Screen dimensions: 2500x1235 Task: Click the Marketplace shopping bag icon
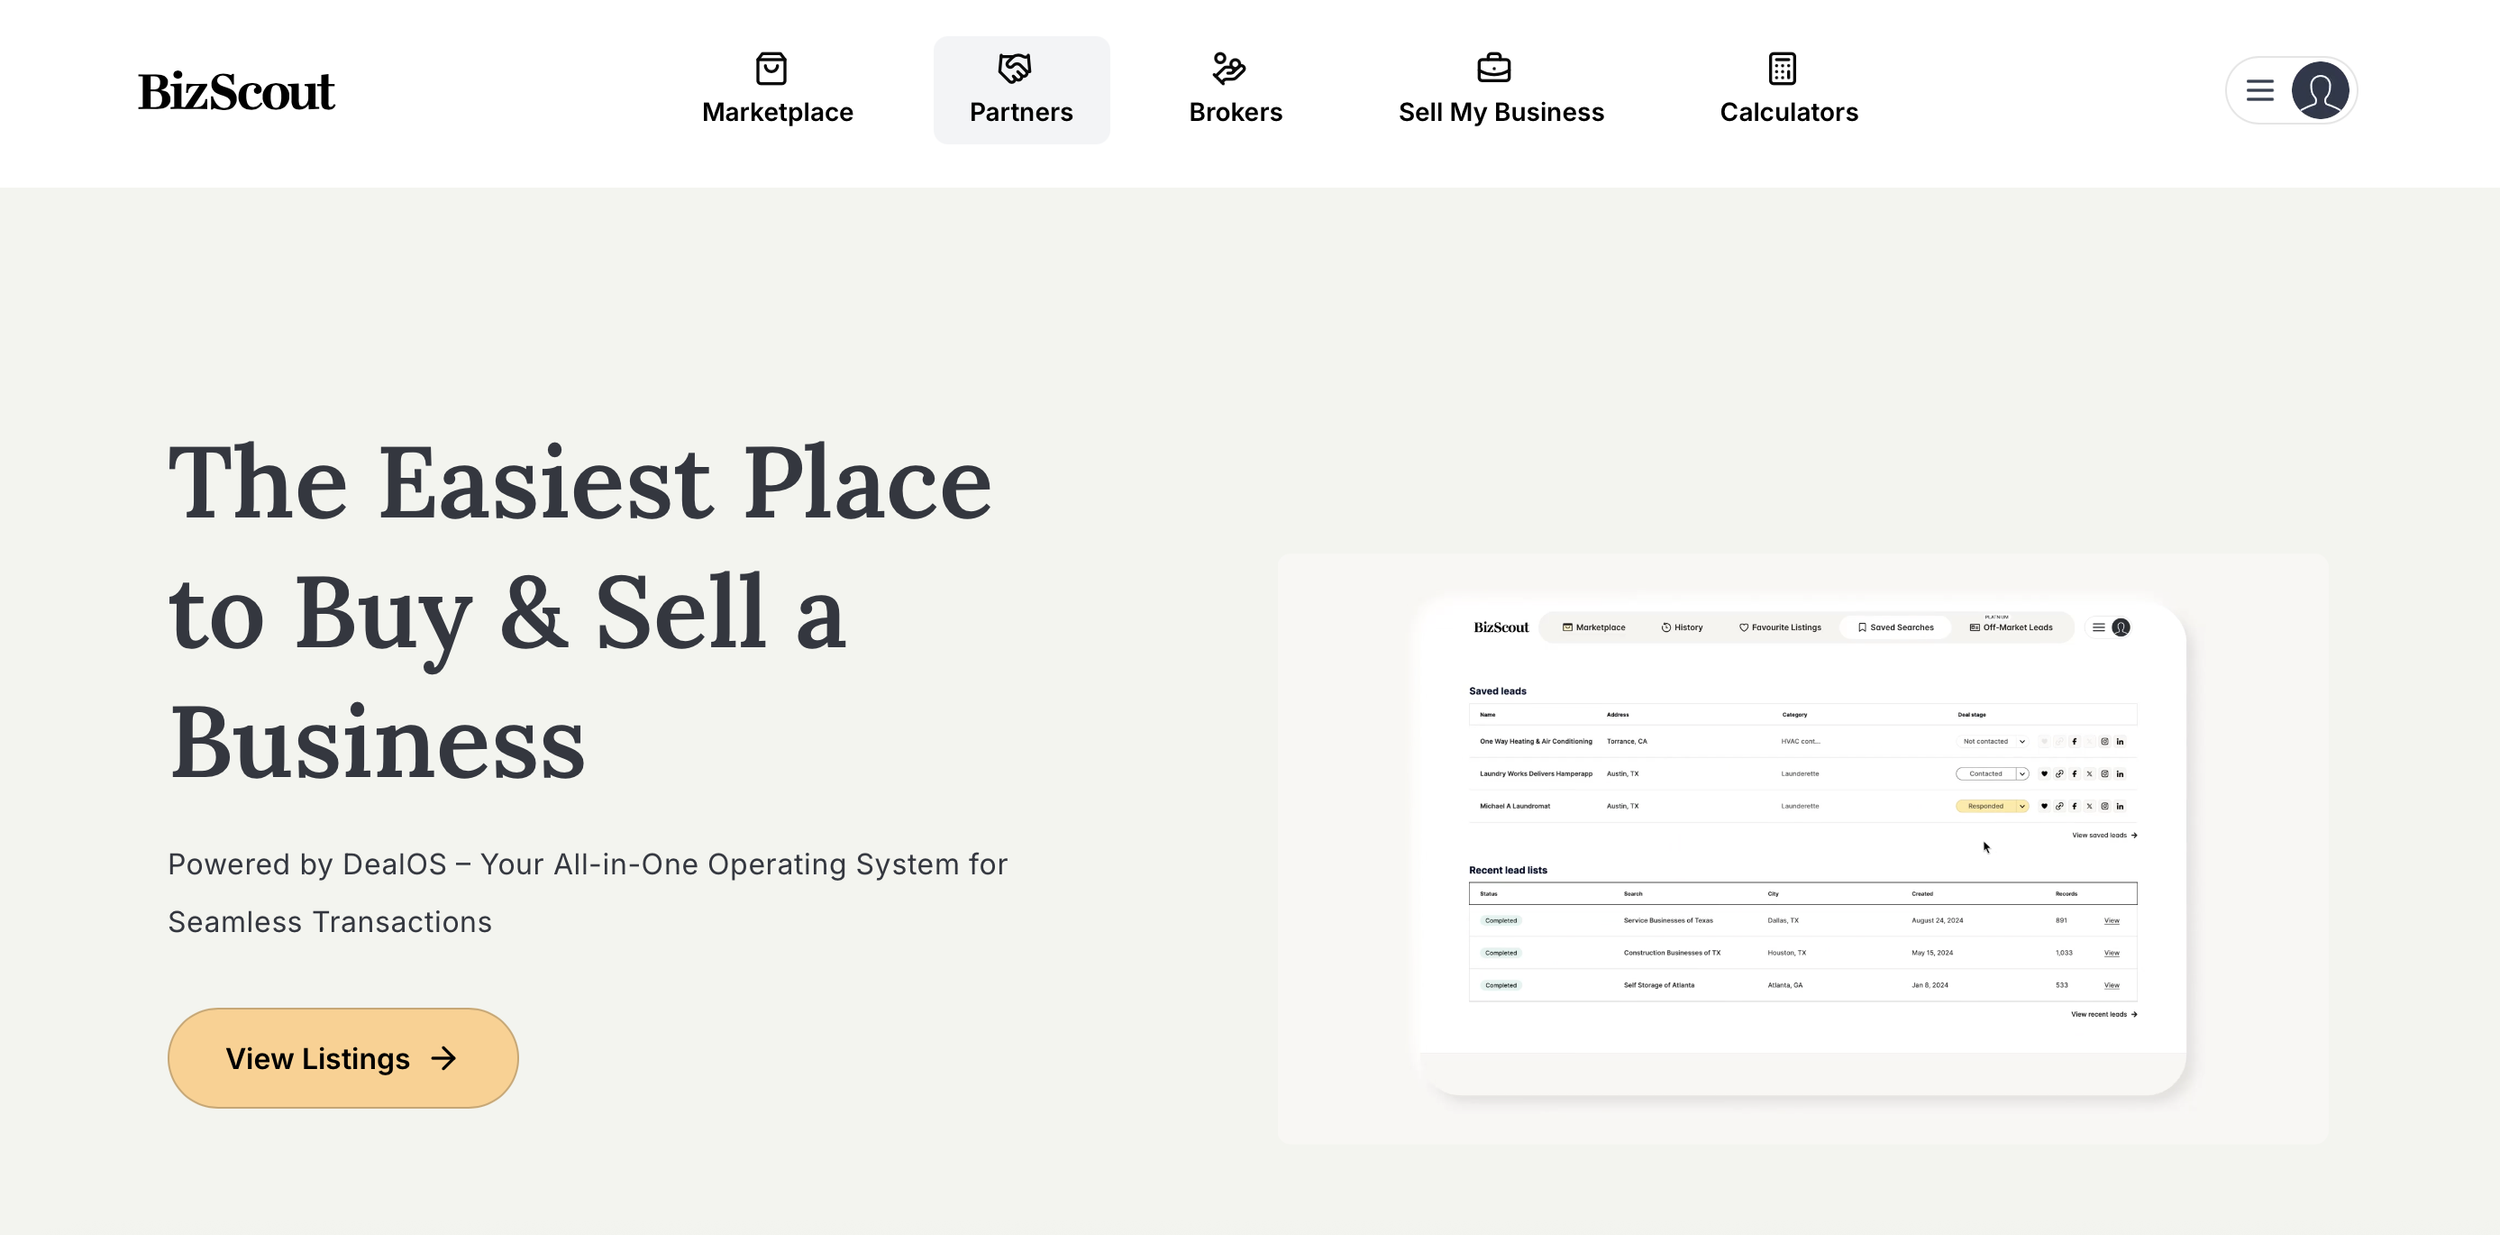coord(771,69)
